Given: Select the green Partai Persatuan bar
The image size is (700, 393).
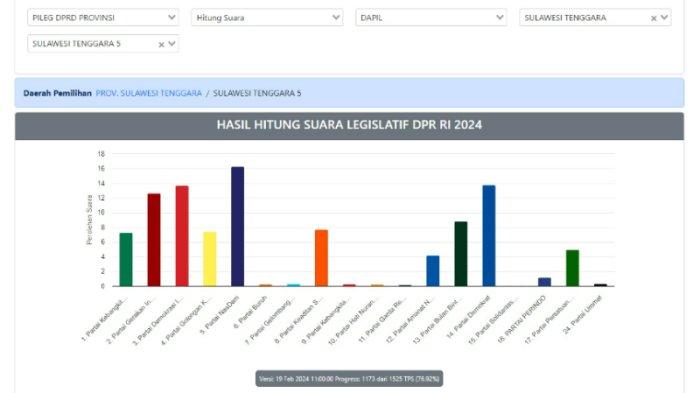Looking at the screenshot, I should point(572,268).
